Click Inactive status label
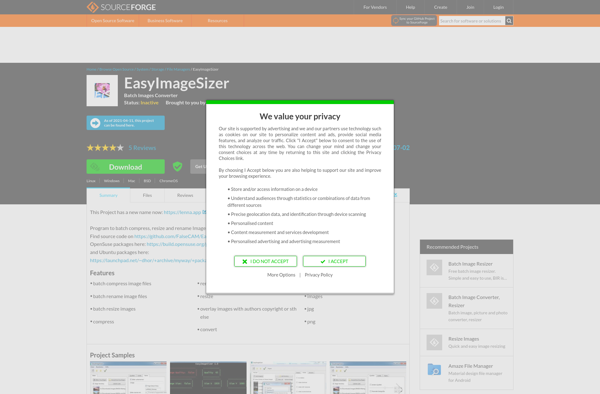Image resolution: width=600 pixels, height=394 pixels. (149, 103)
